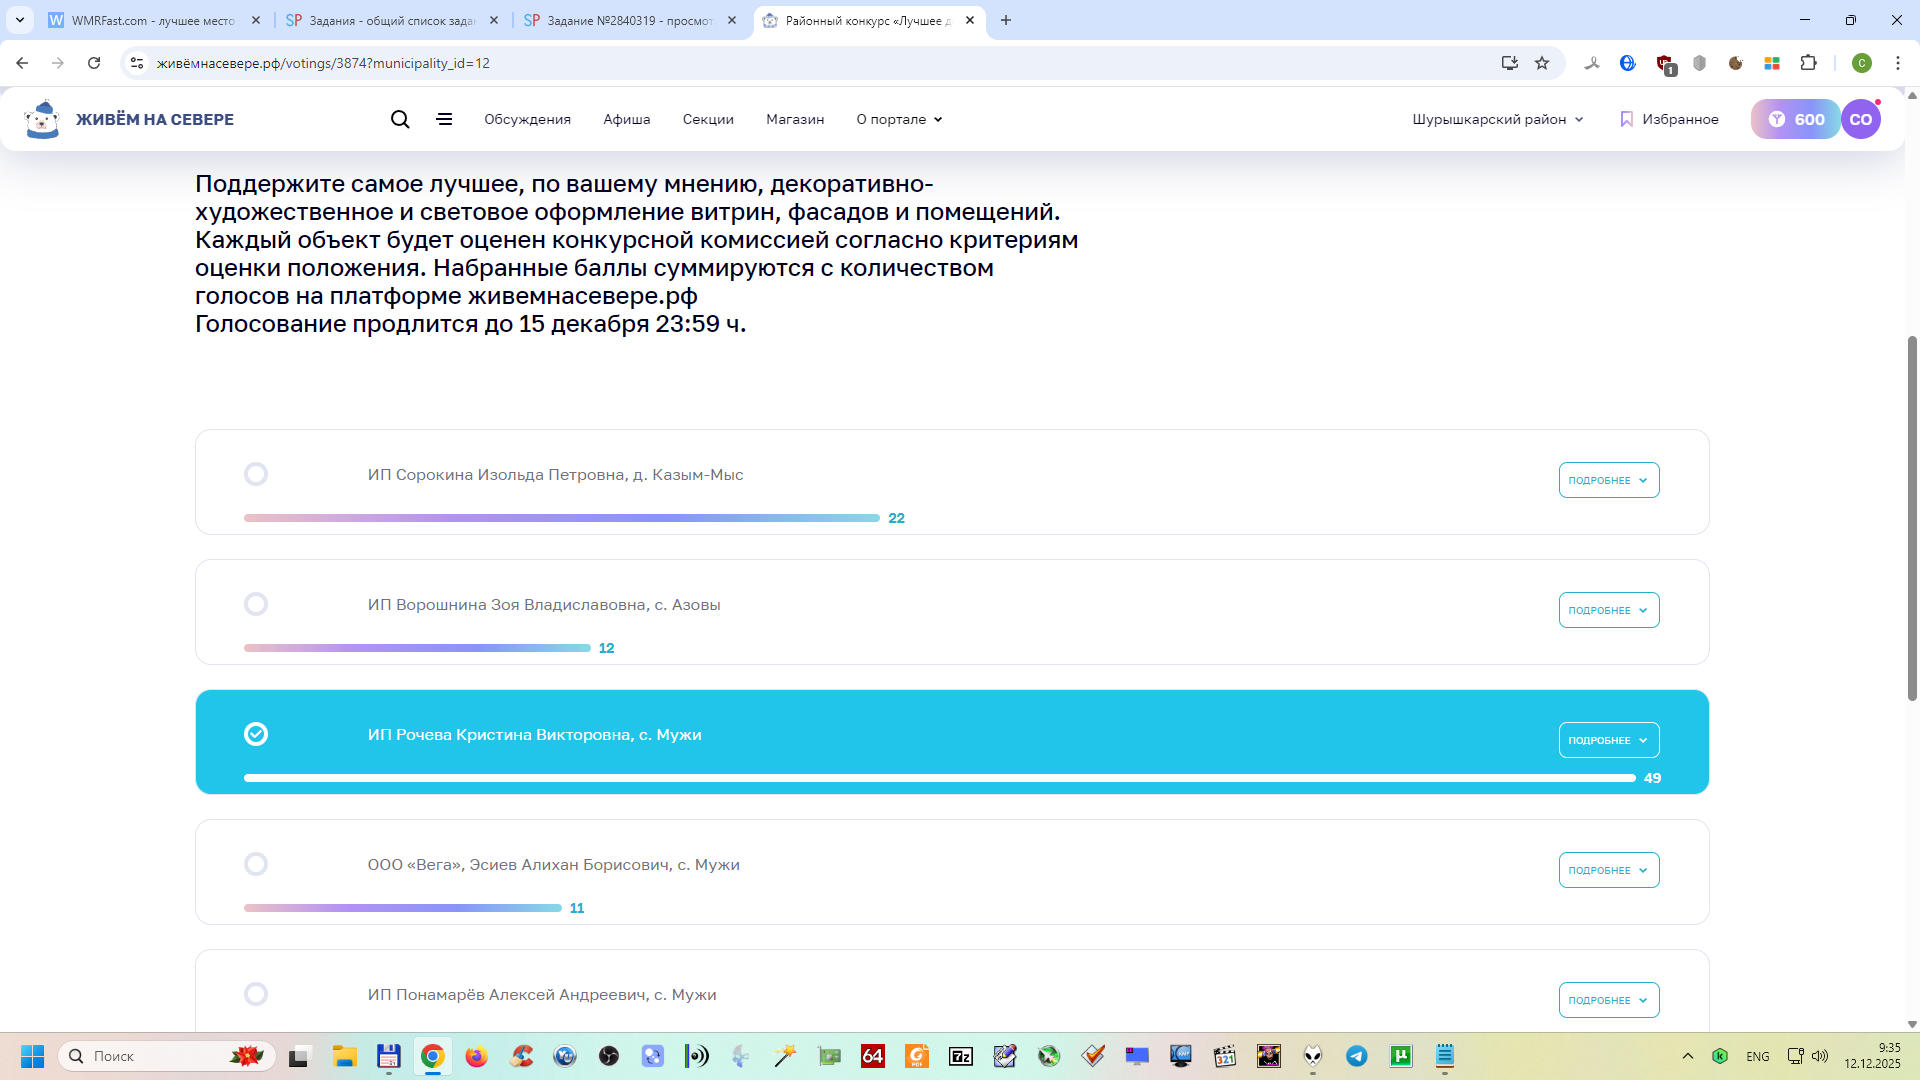Select radio for ООО «Вега» Эсиев
The height and width of the screenshot is (1080, 1920).
point(256,864)
